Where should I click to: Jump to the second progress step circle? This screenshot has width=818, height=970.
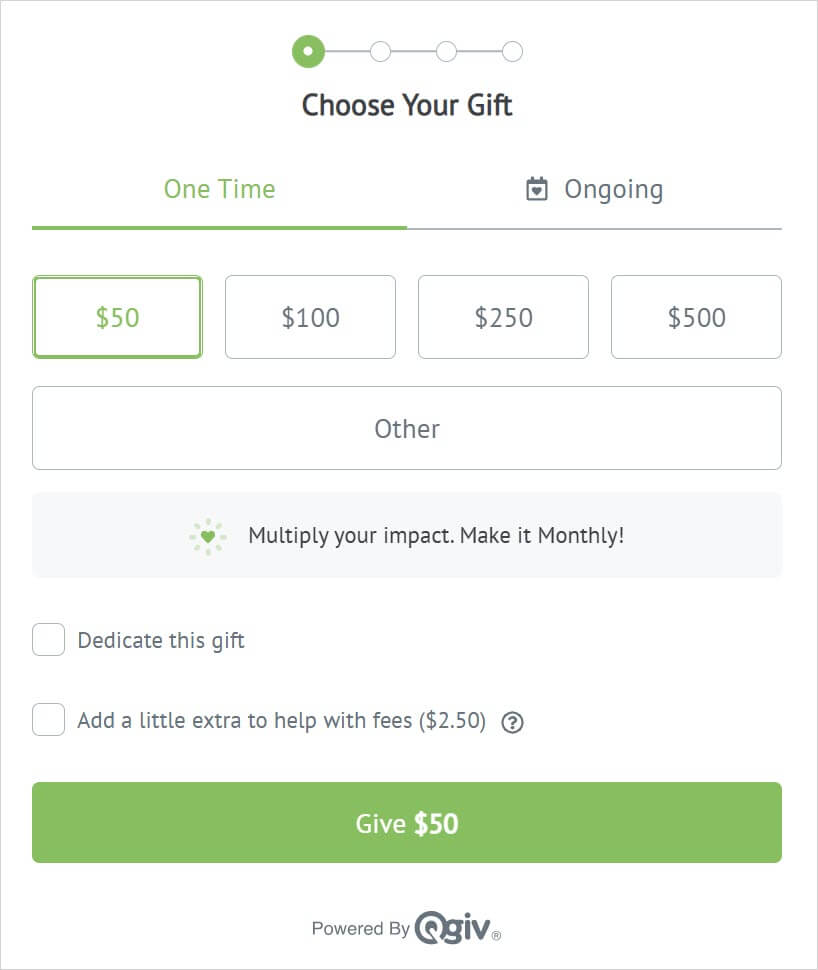tap(381, 51)
